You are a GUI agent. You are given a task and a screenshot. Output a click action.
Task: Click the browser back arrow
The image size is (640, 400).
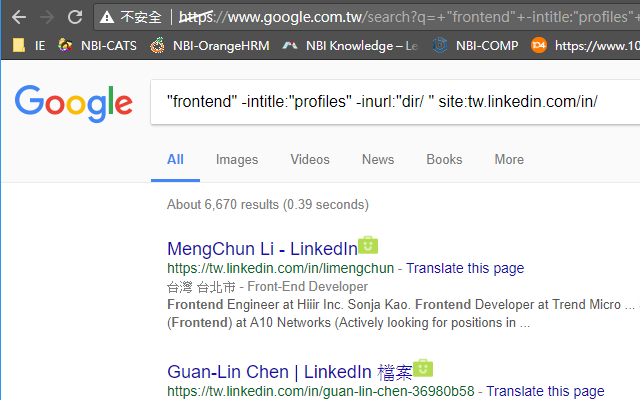(19, 17)
